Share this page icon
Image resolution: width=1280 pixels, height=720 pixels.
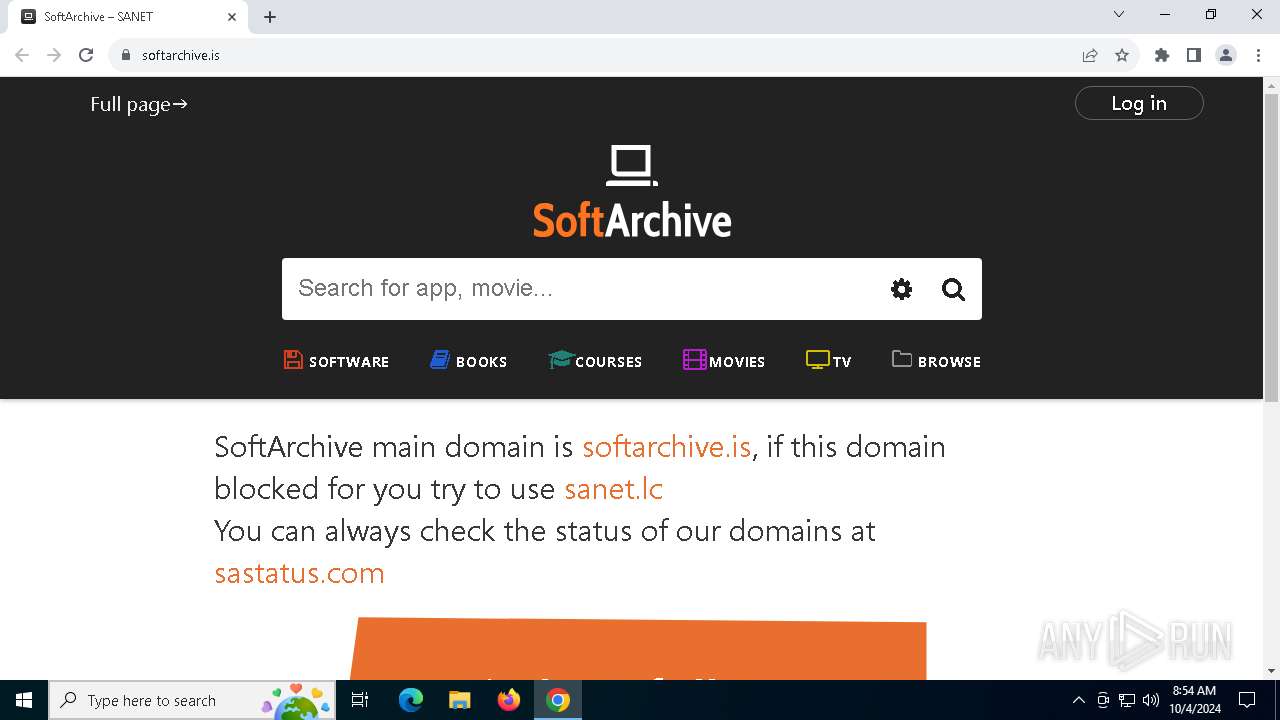(1090, 55)
